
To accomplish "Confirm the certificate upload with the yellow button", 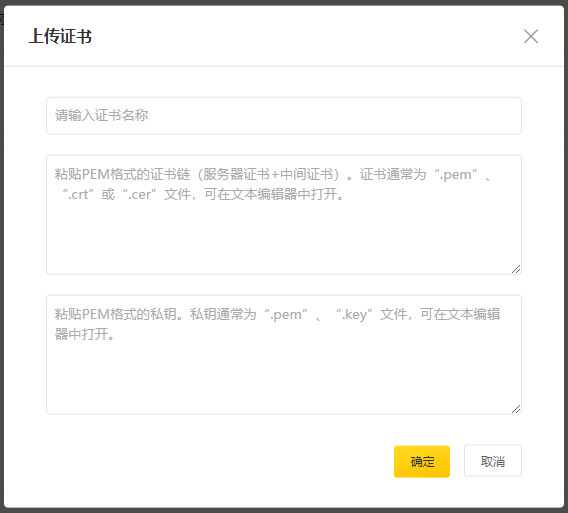I will pos(422,461).
